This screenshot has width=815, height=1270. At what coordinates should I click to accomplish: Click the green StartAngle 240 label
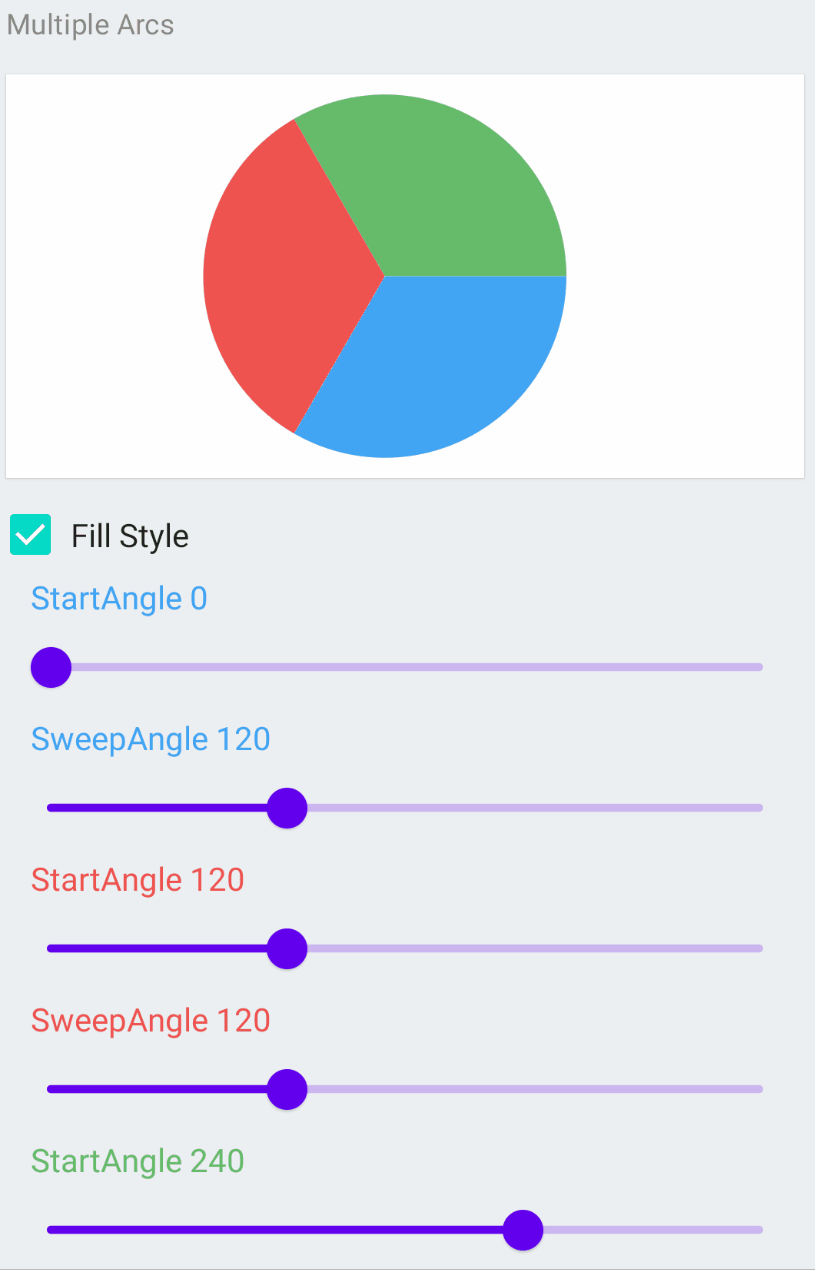click(138, 1161)
